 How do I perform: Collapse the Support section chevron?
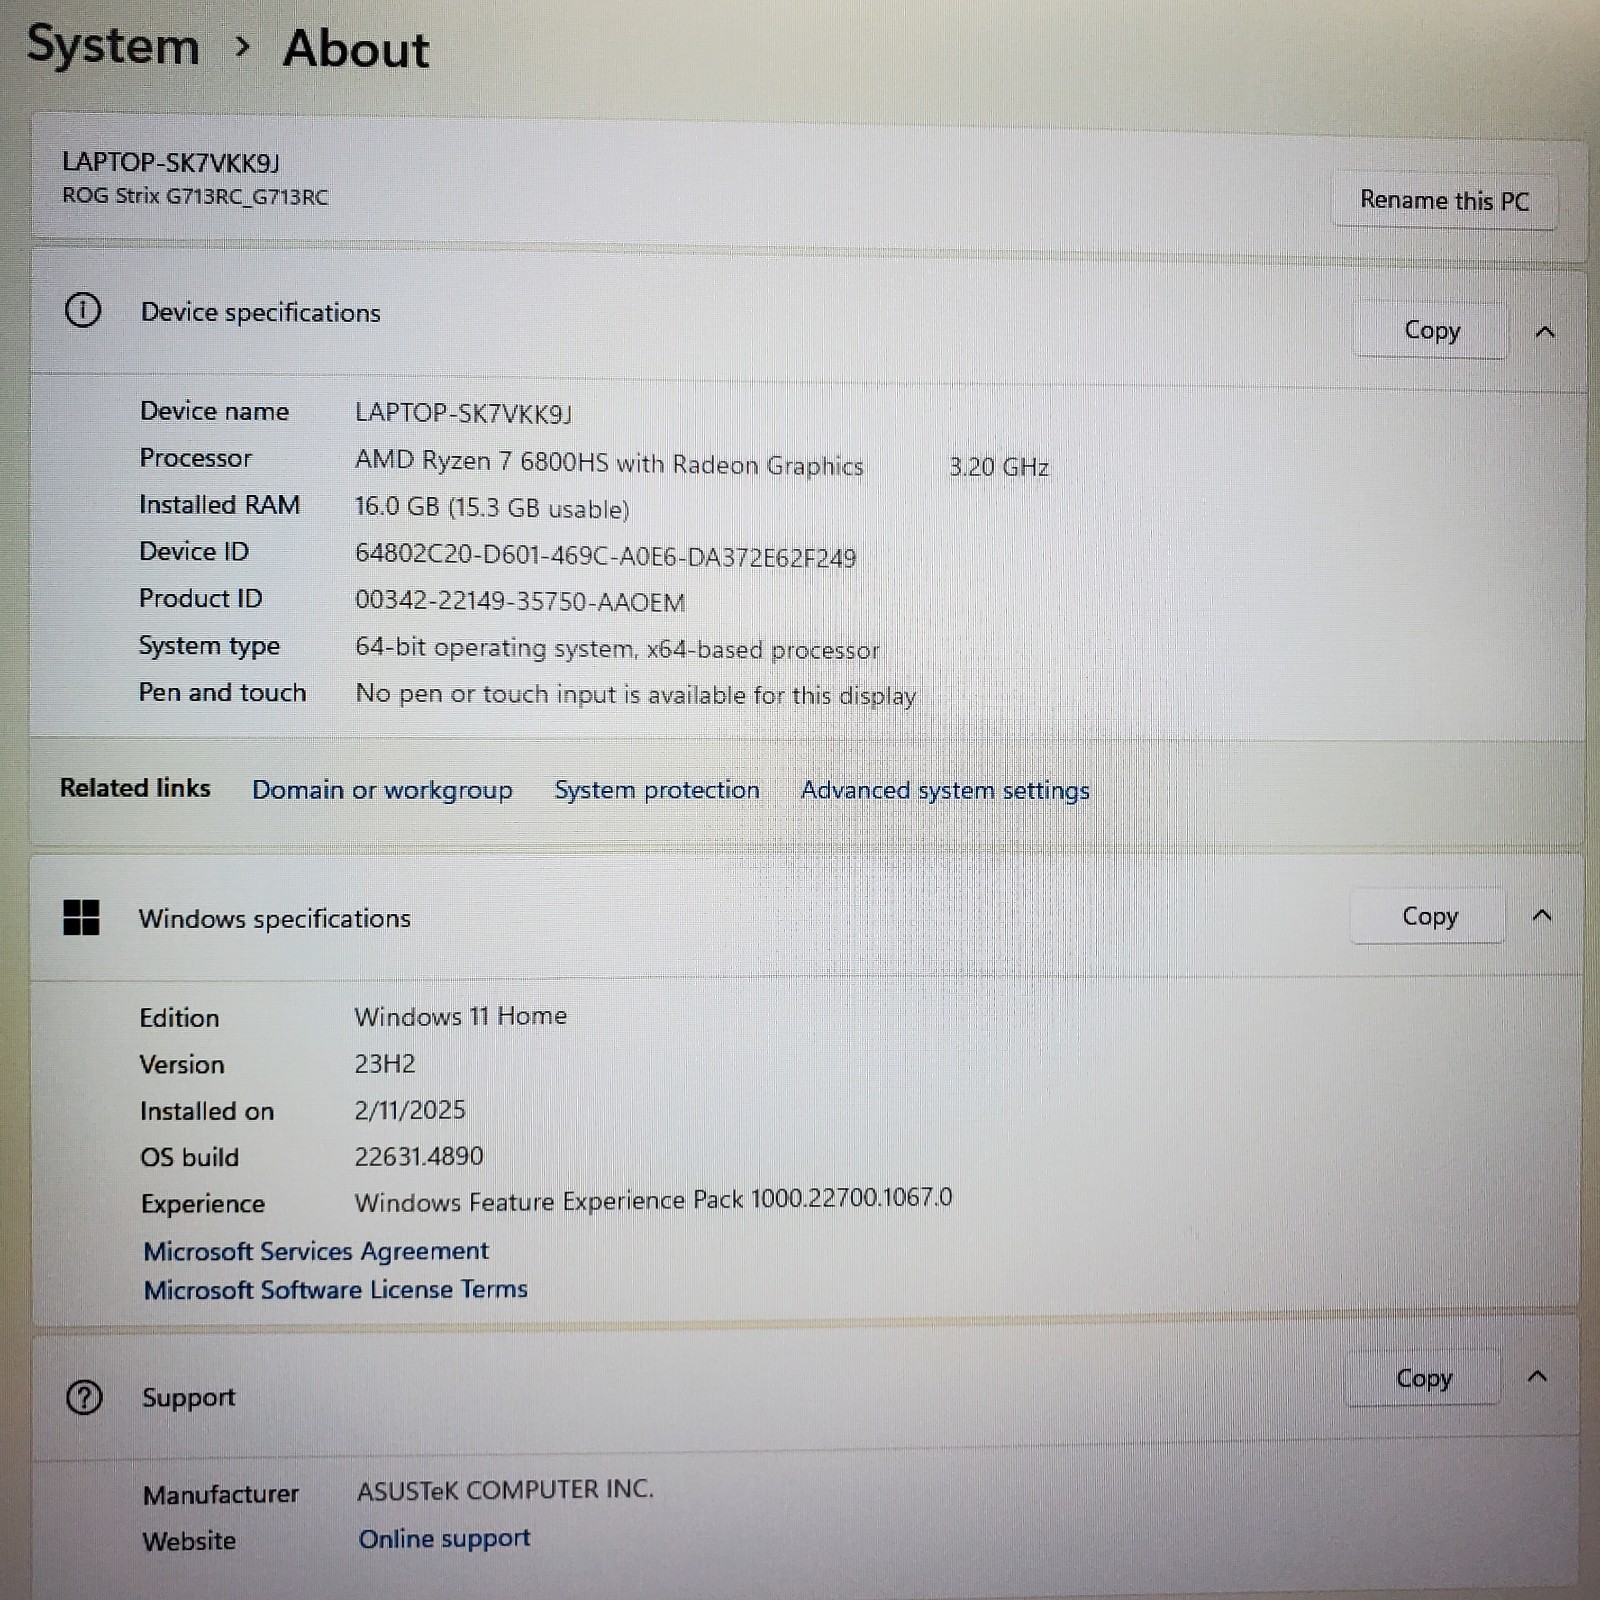[x=1537, y=1377]
